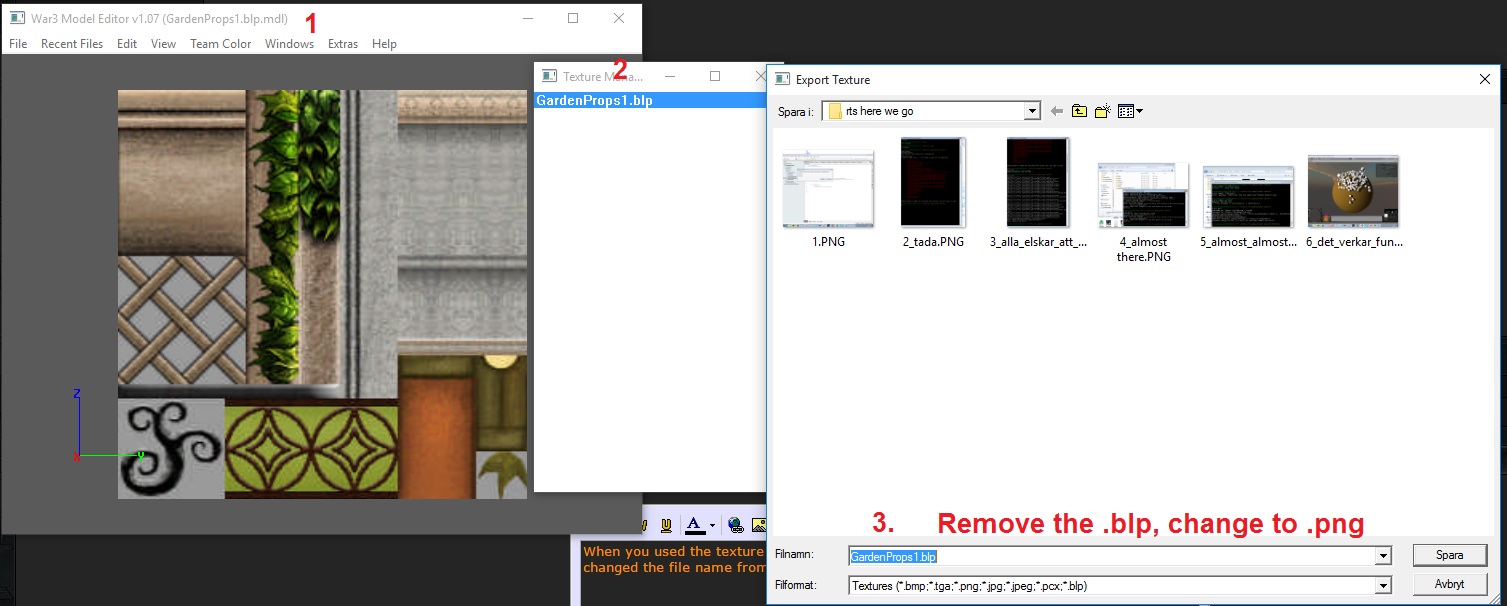The height and width of the screenshot is (606, 1507).
Task: Open the font color dropdown arrow
Action: coord(712,525)
